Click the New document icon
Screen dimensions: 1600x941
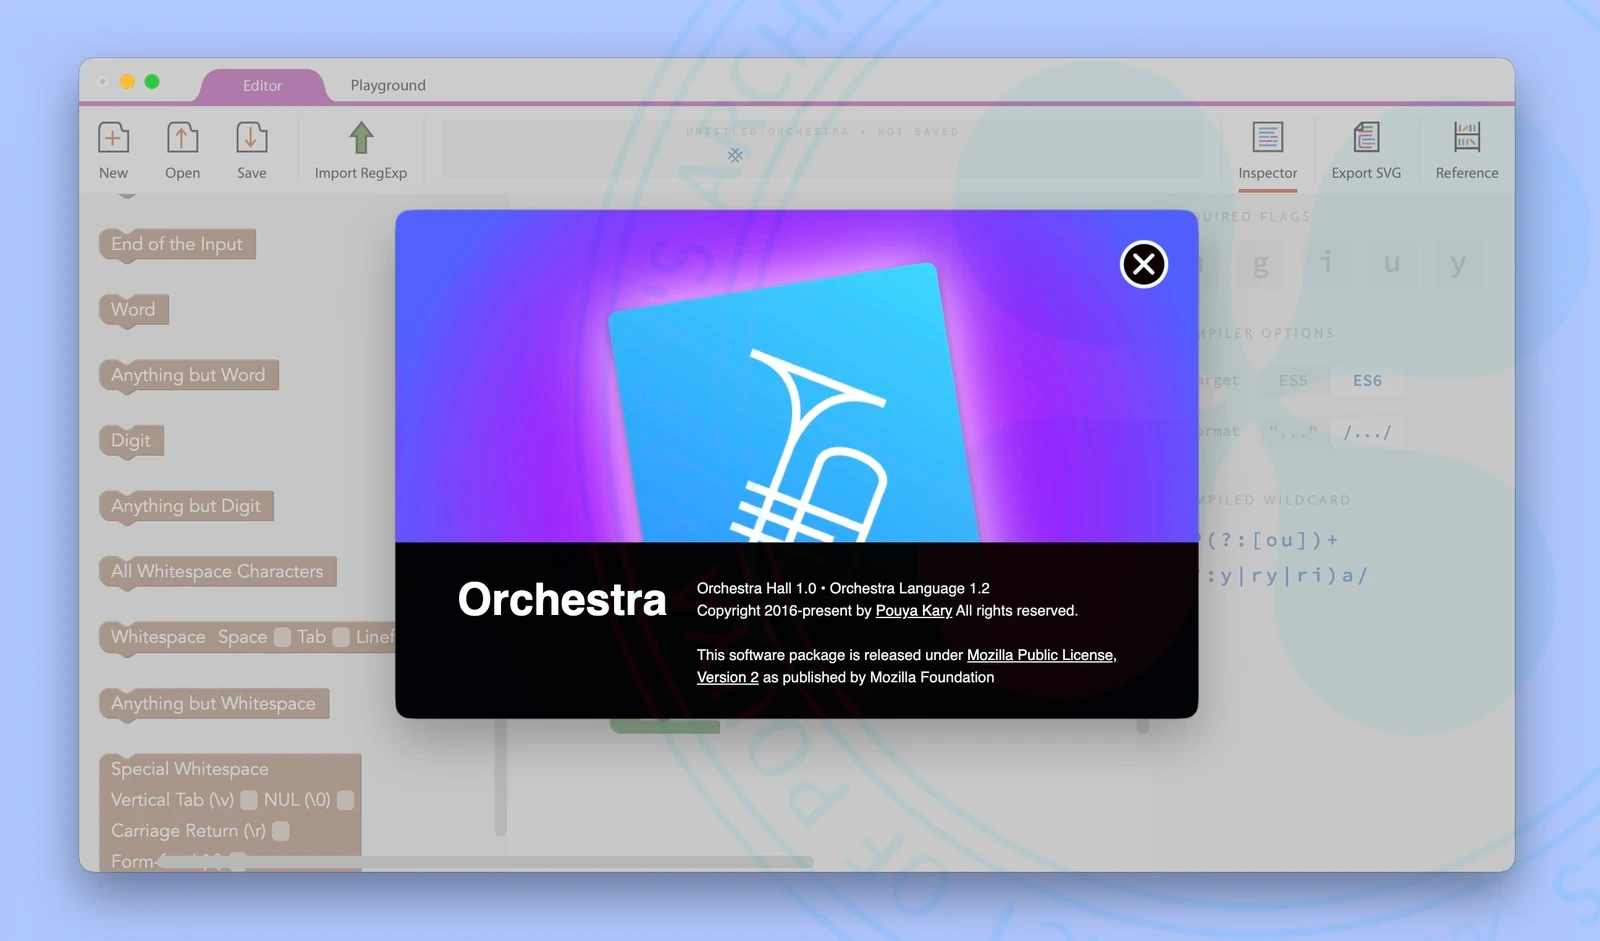(113, 138)
